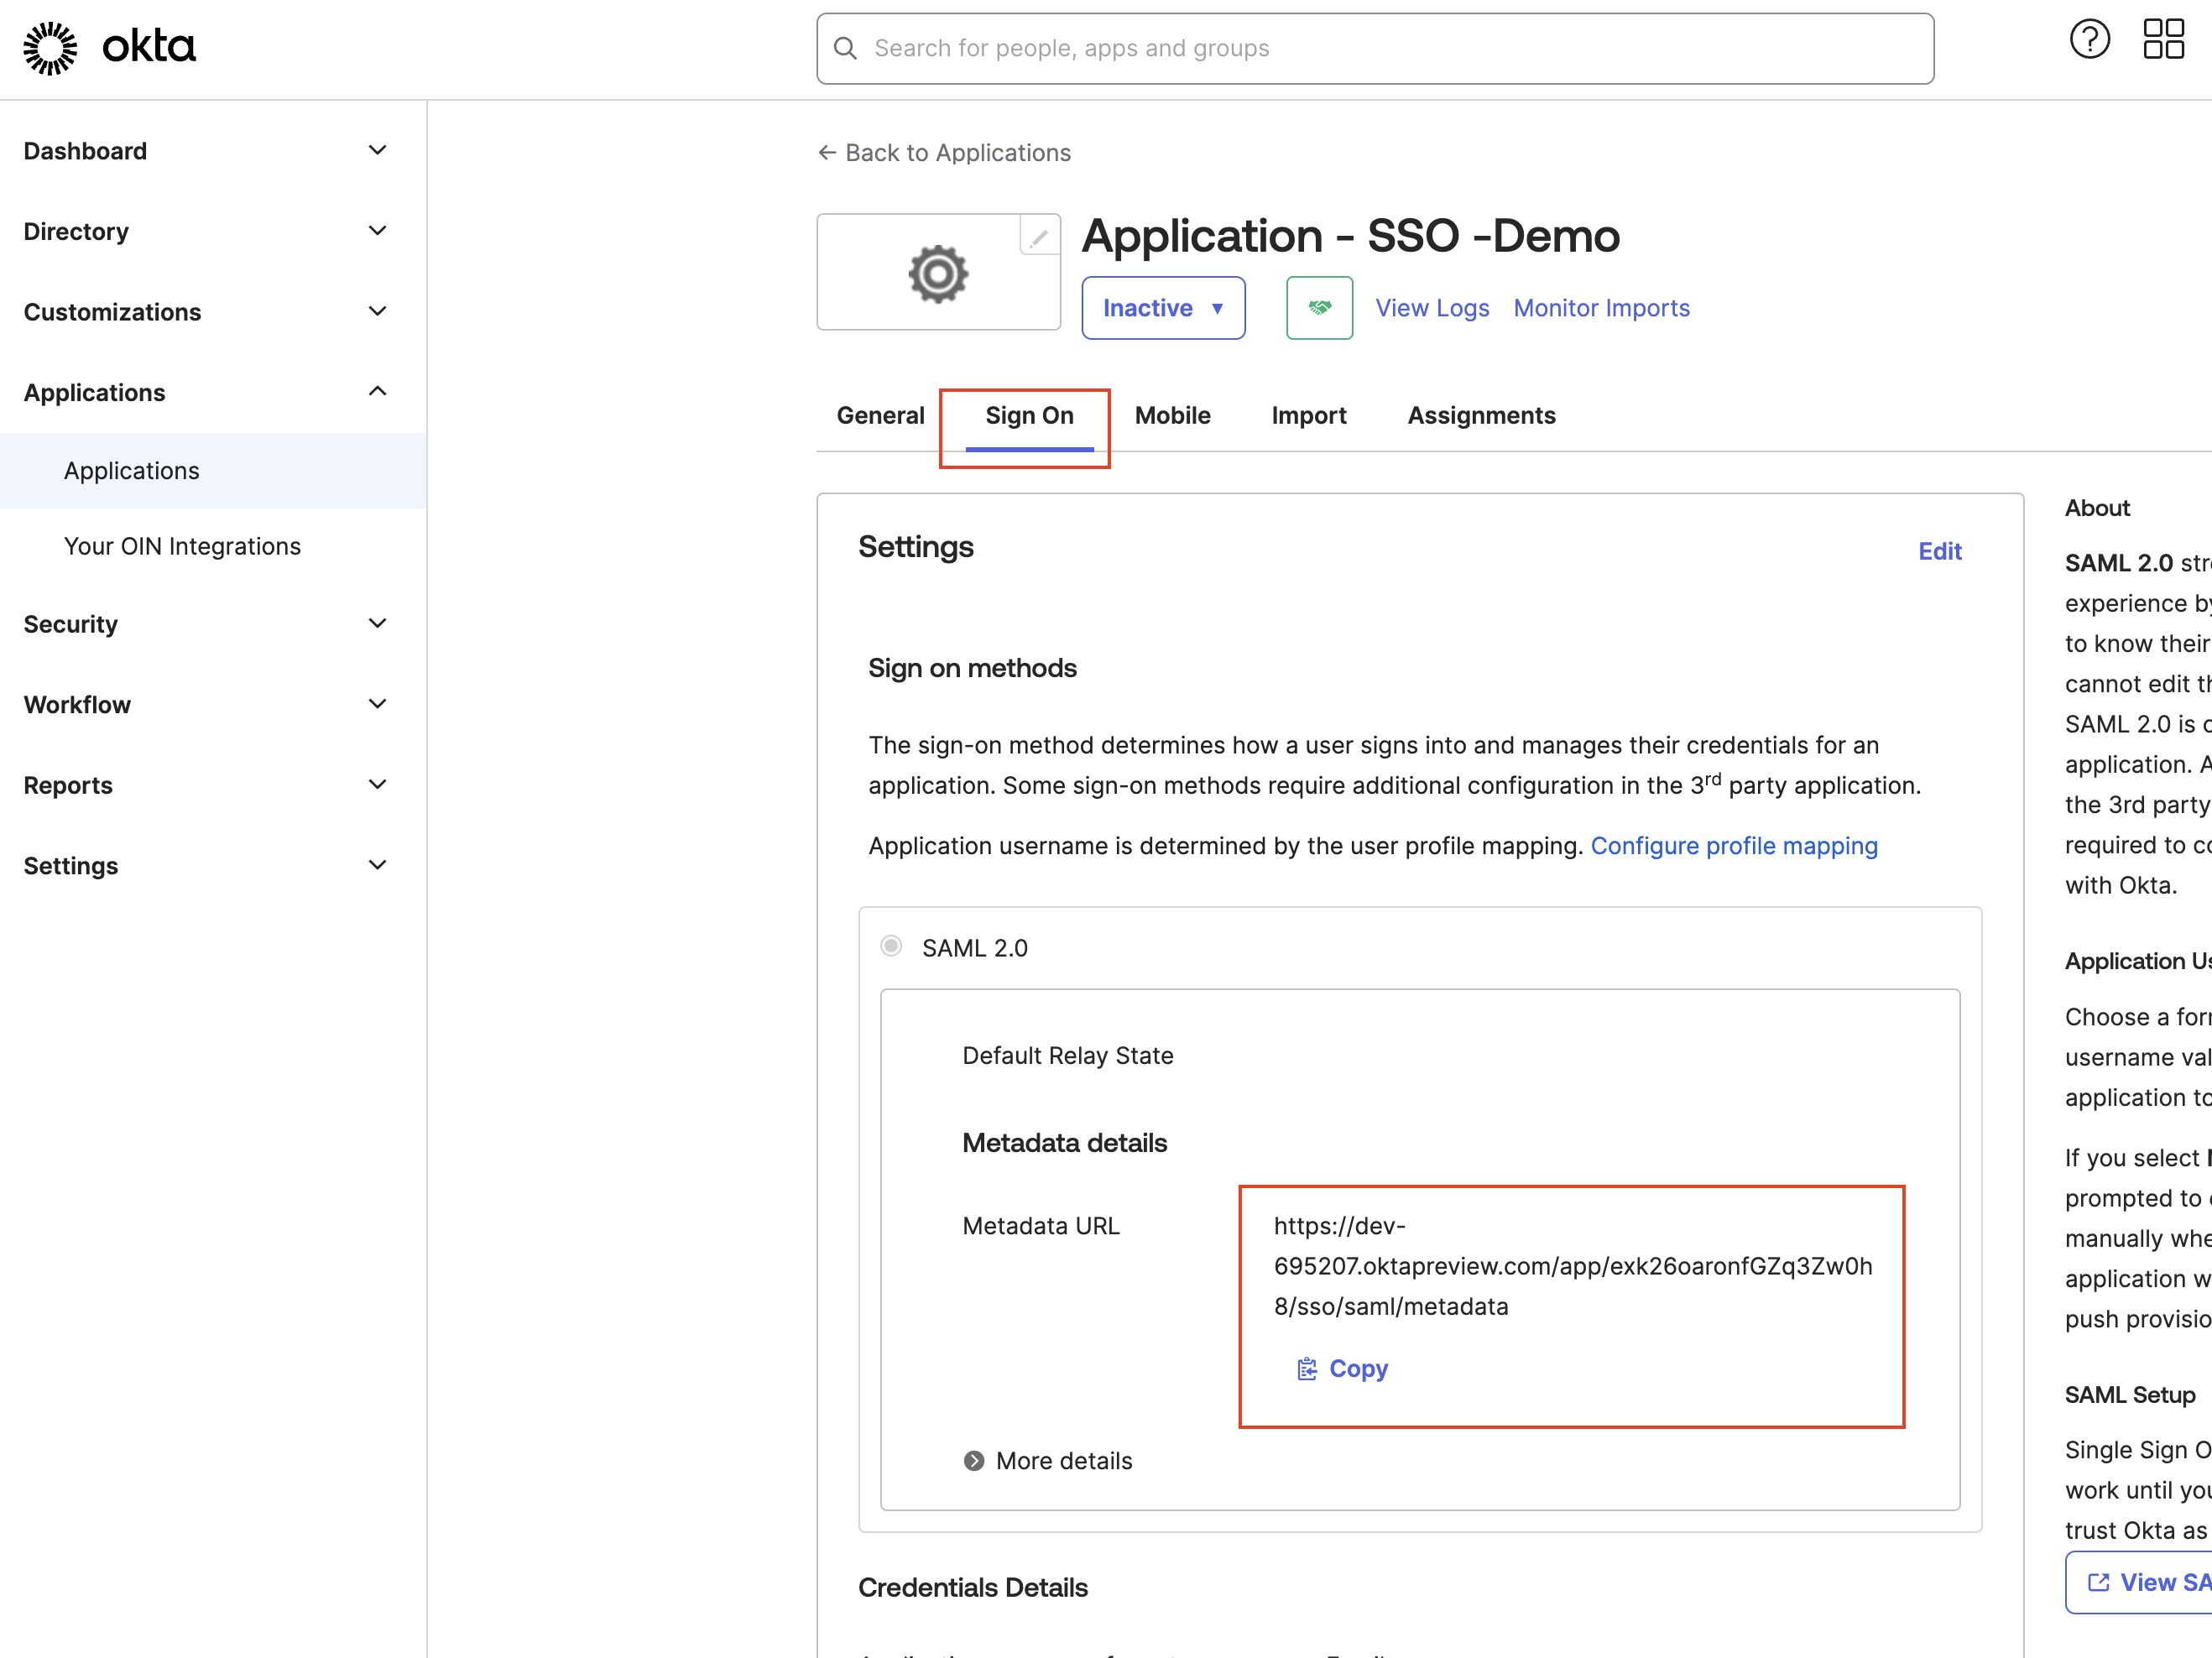The height and width of the screenshot is (1658, 2212).
Task: Focus the people, apps and groups search field
Action: (1375, 48)
